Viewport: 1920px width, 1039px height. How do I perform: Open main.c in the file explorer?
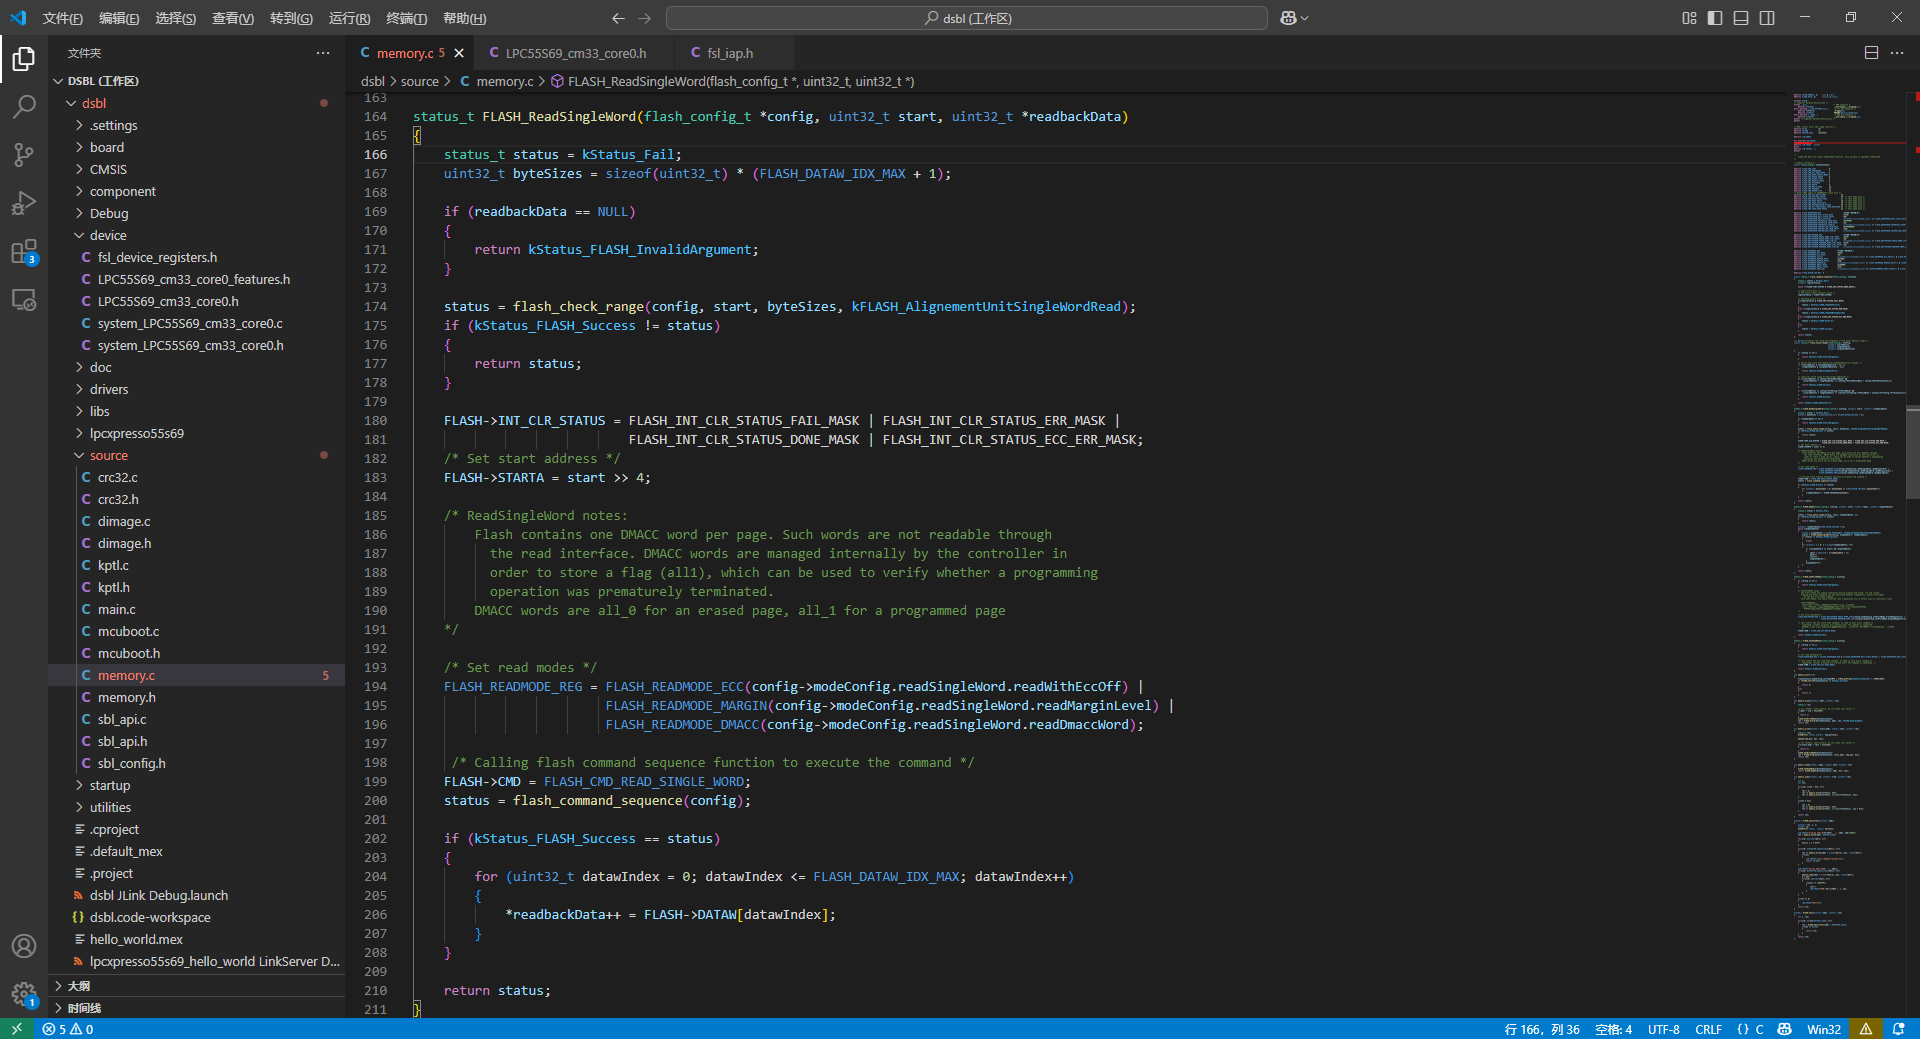[x=116, y=609]
